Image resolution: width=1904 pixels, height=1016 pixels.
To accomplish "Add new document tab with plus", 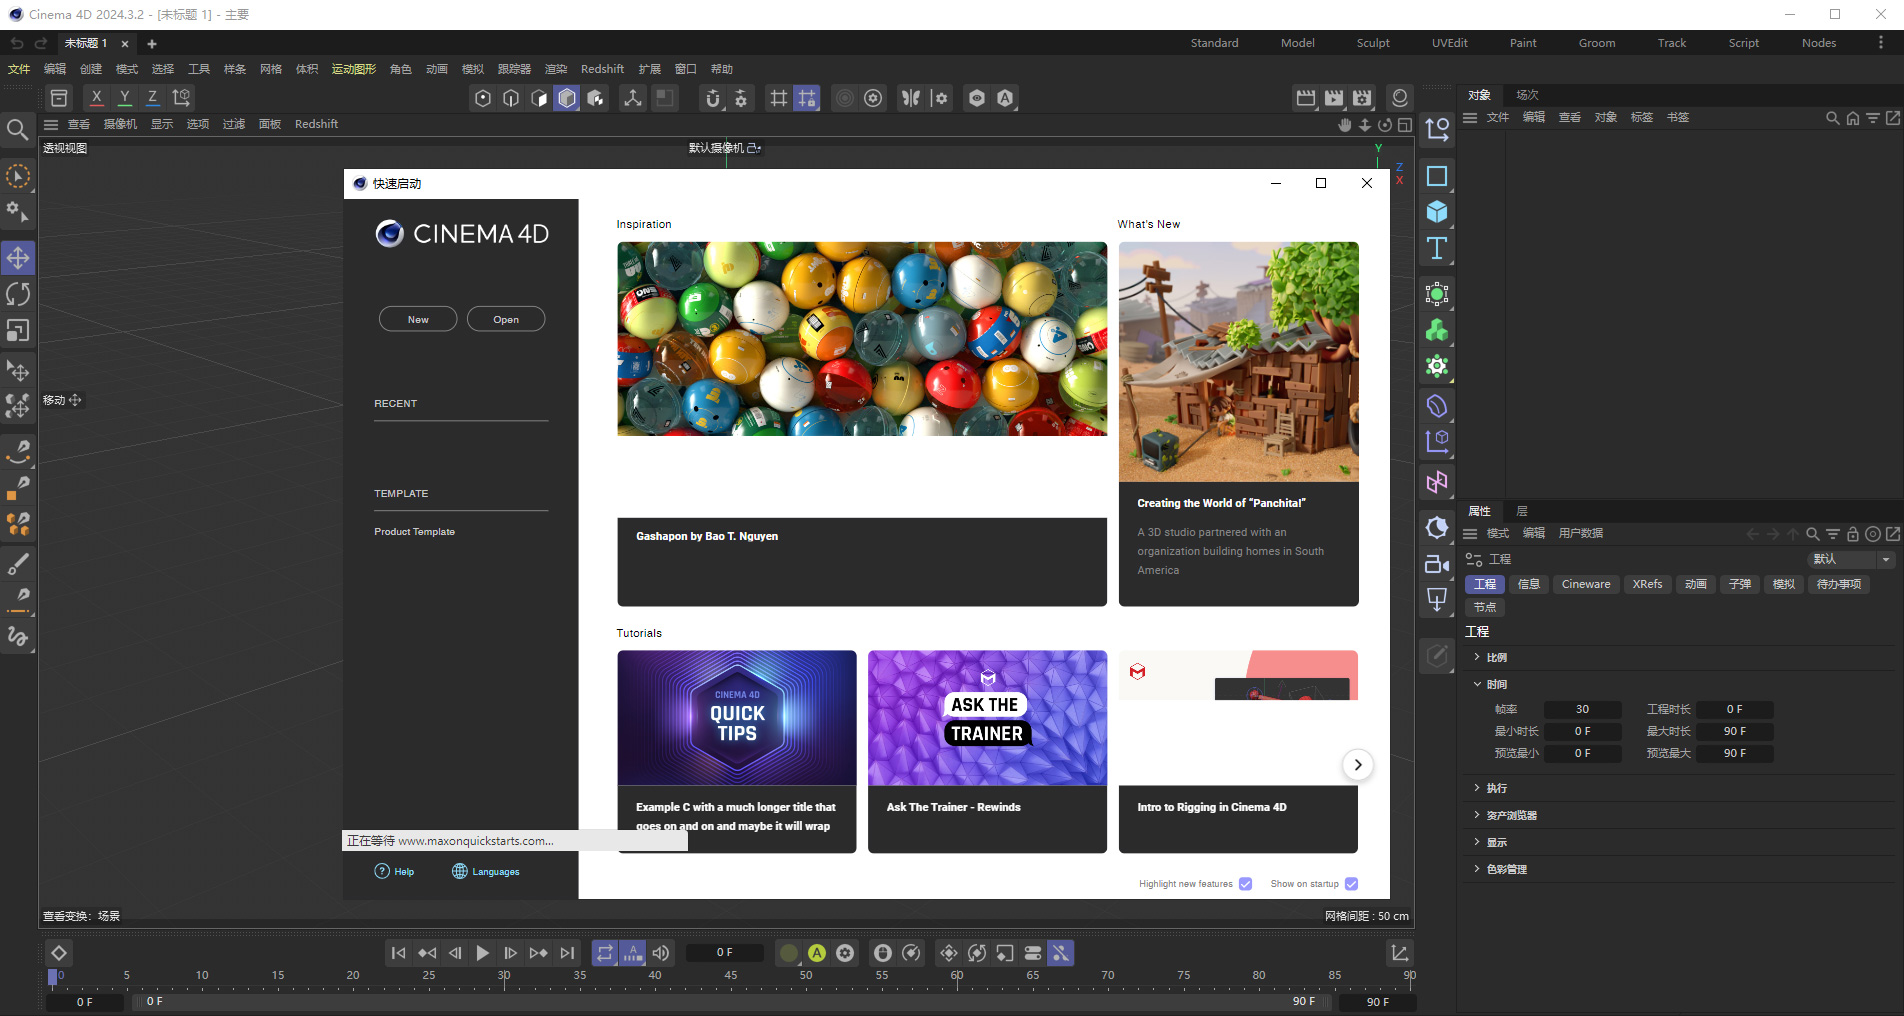I will point(152,44).
